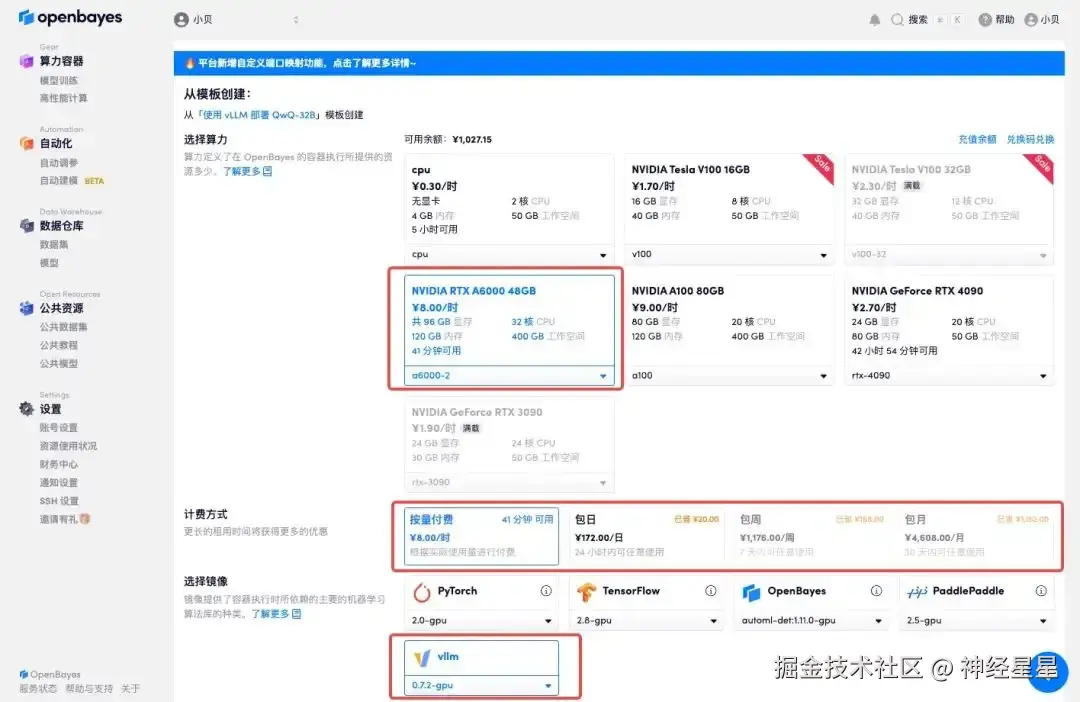The height and width of the screenshot is (702, 1080).
Task: Open the v100 resource dropdown
Action: coord(729,254)
